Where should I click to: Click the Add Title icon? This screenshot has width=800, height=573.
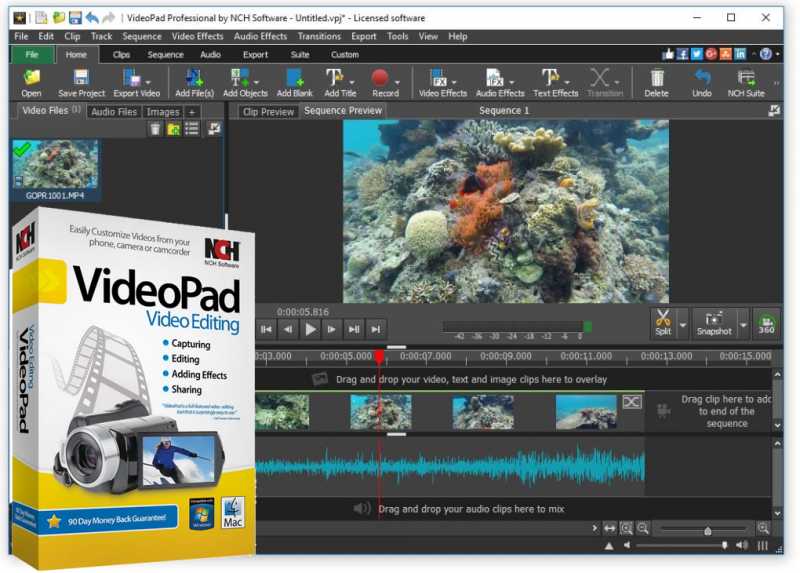335,83
